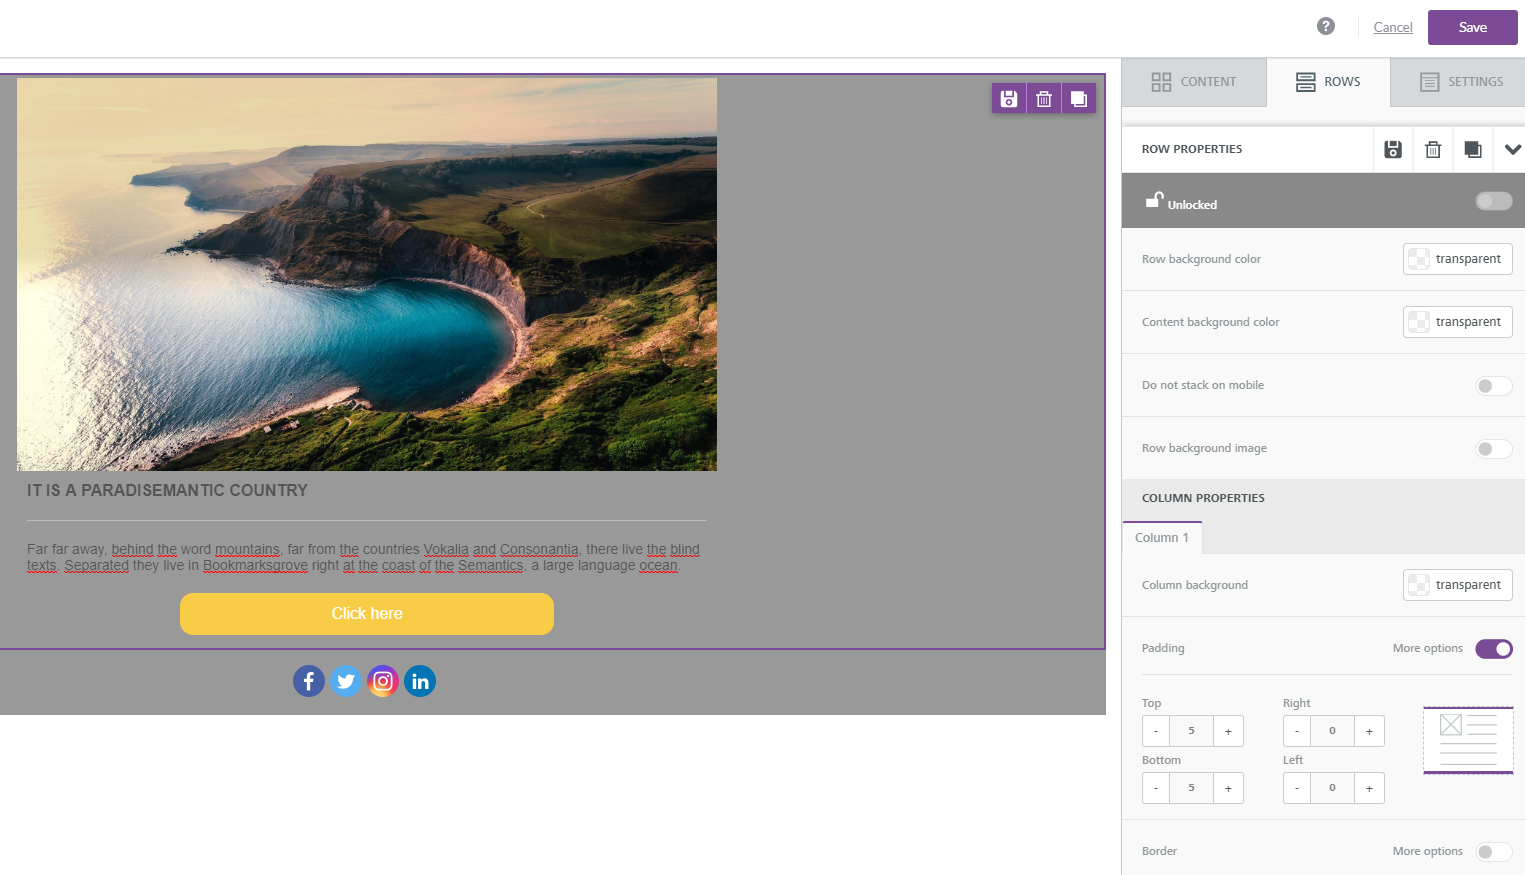1525x875 pixels.
Task: Enable Border More options toggle
Action: click(1494, 852)
